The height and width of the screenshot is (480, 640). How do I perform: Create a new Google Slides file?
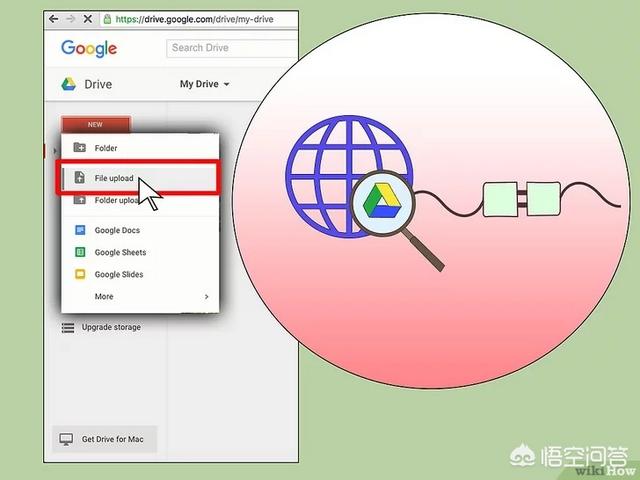(x=140, y=274)
